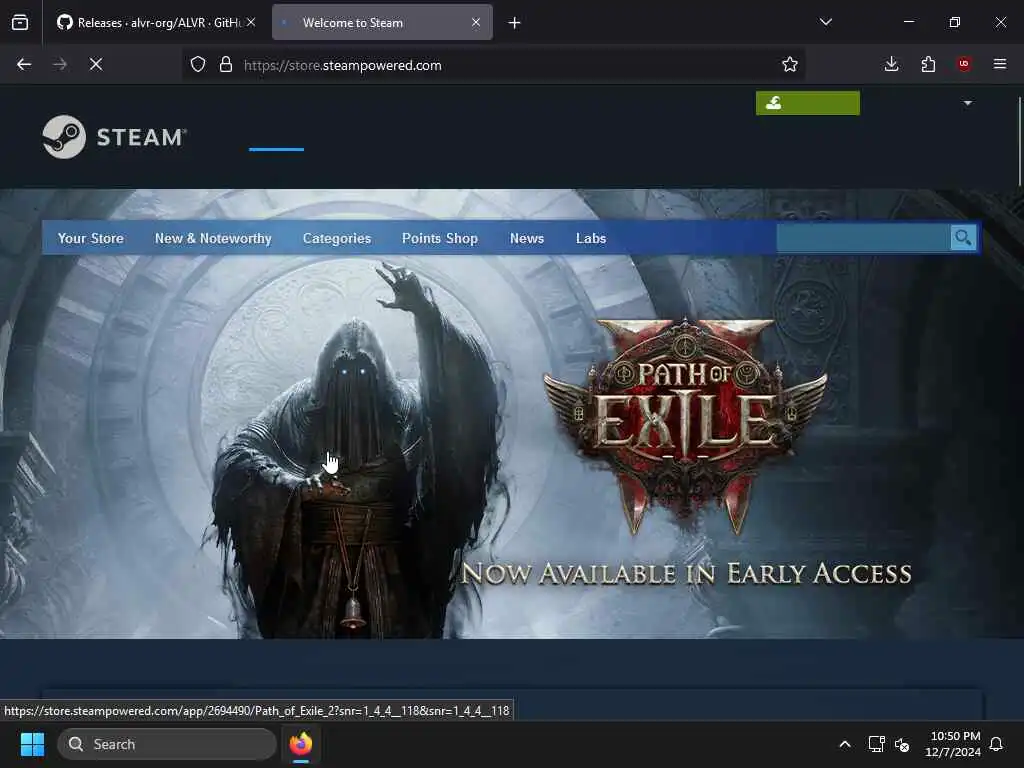Screen dimensions: 1024x768
Task: Stop loading the page
Action: coord(96,64)
